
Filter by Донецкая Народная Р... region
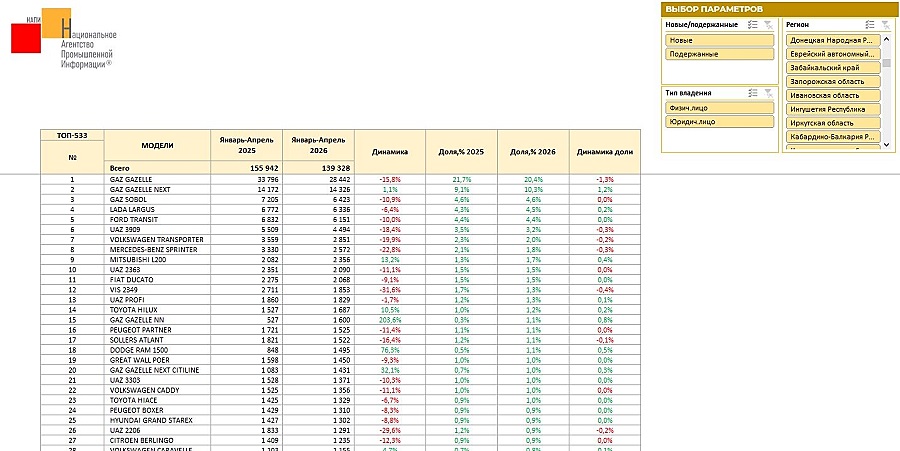tap(833, 41)
